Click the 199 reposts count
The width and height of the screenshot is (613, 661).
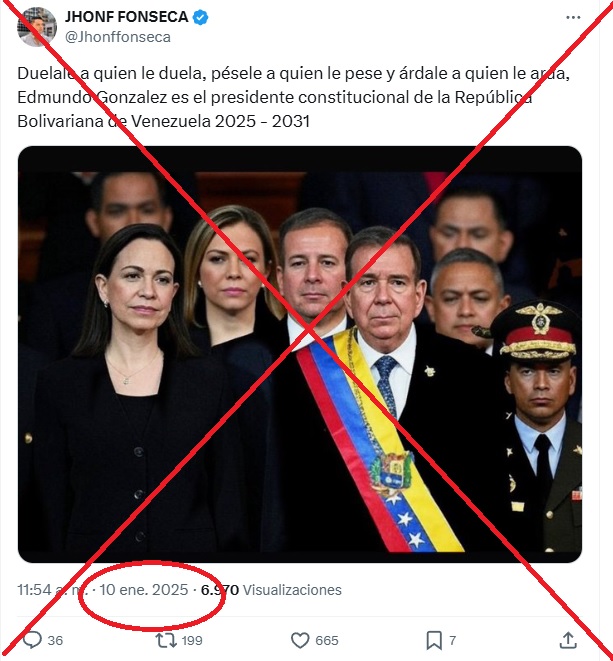point(192,640)
